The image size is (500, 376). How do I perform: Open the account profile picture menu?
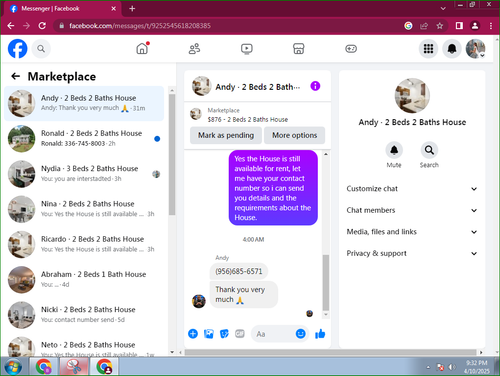pyautogui.click(x=475, y=49)
